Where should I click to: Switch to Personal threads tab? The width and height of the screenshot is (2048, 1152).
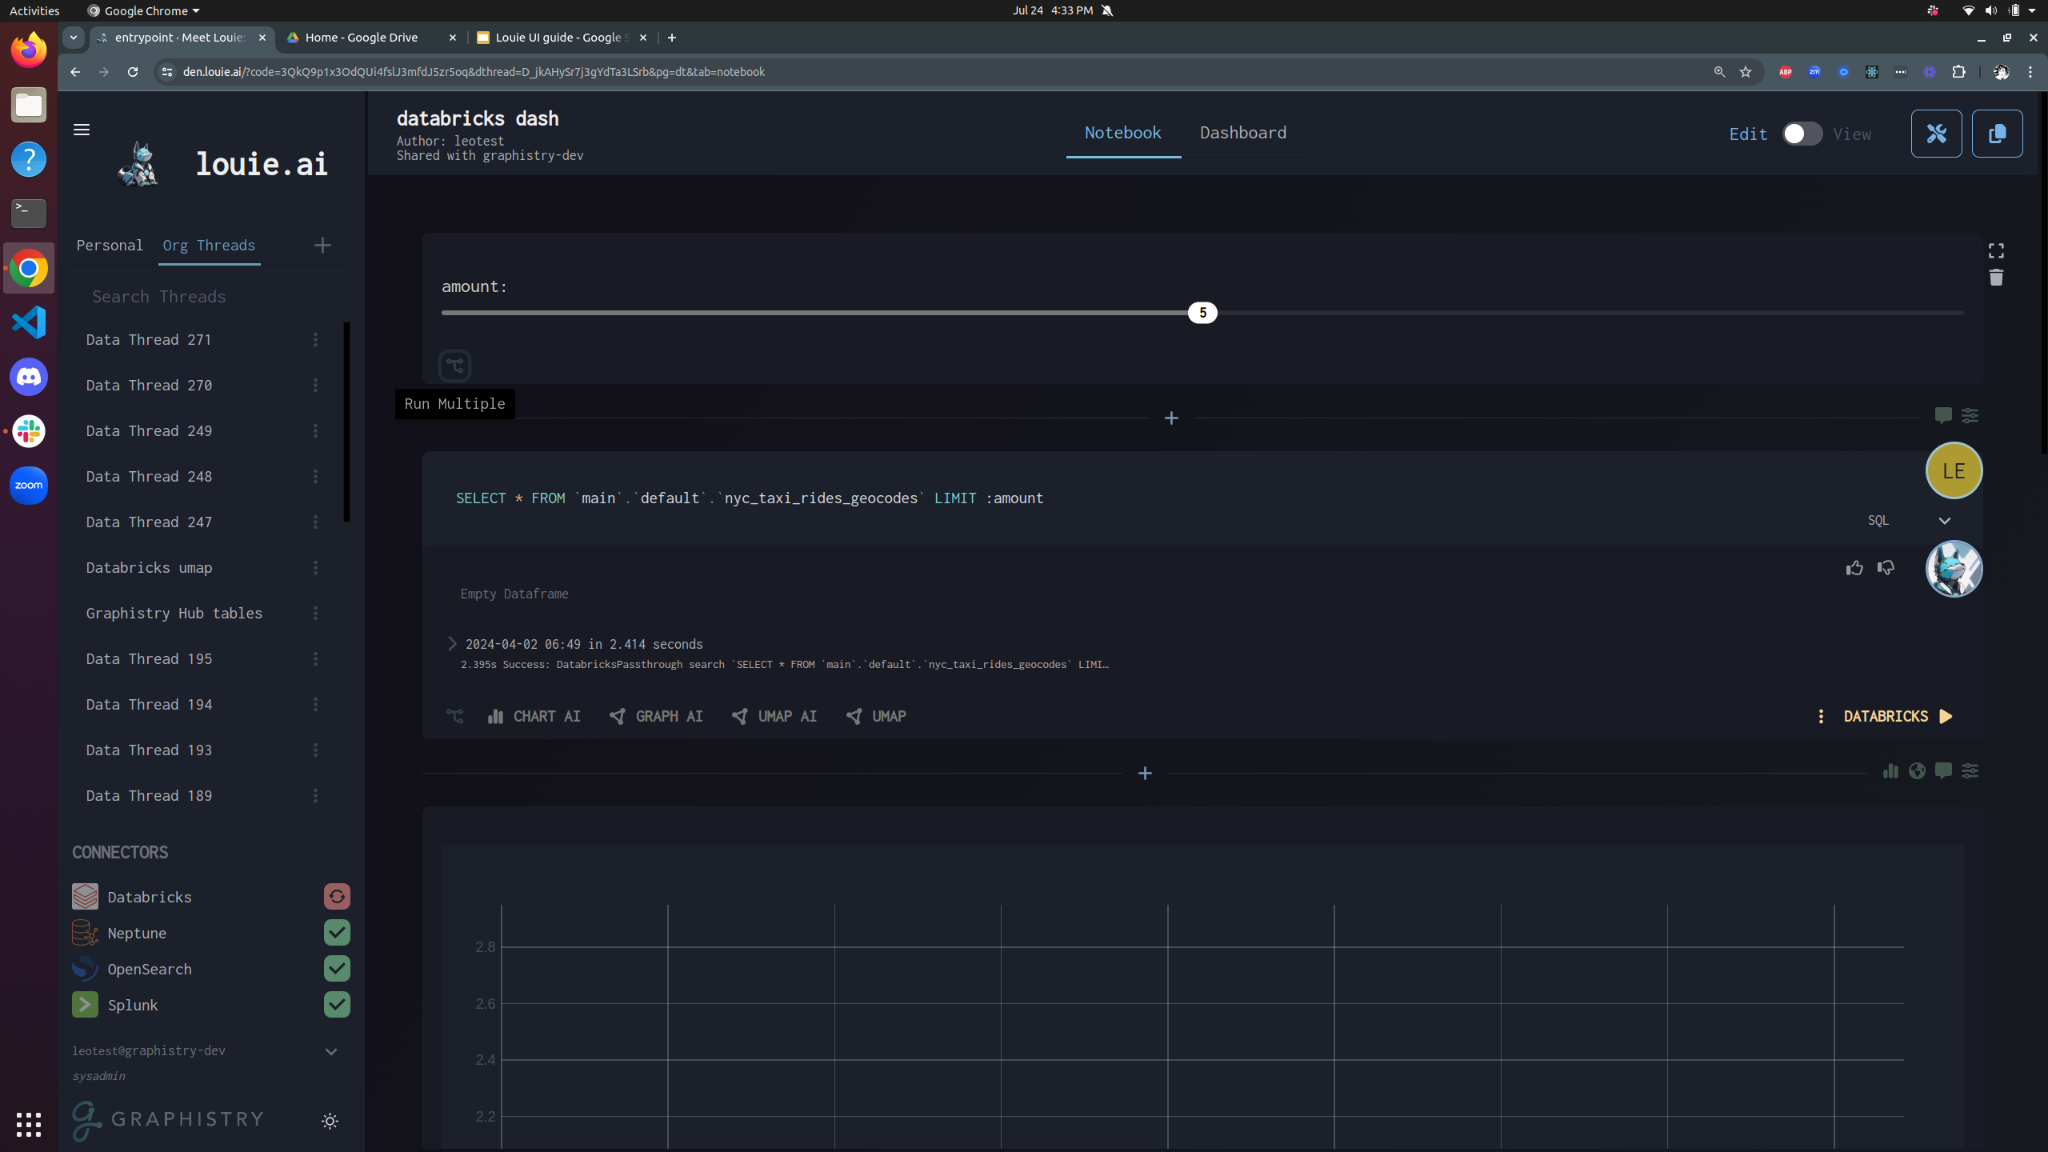tap(109, 245)
